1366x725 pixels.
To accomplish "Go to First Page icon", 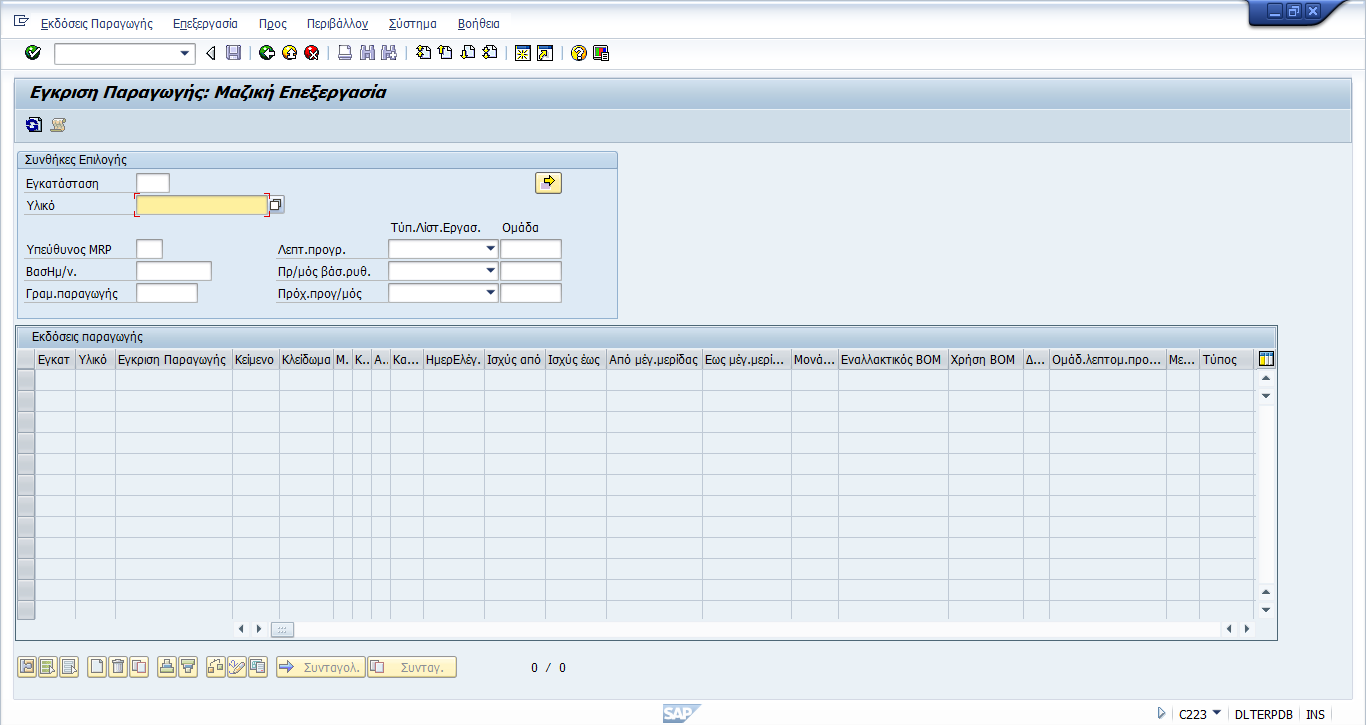I will tap(424, 53).
